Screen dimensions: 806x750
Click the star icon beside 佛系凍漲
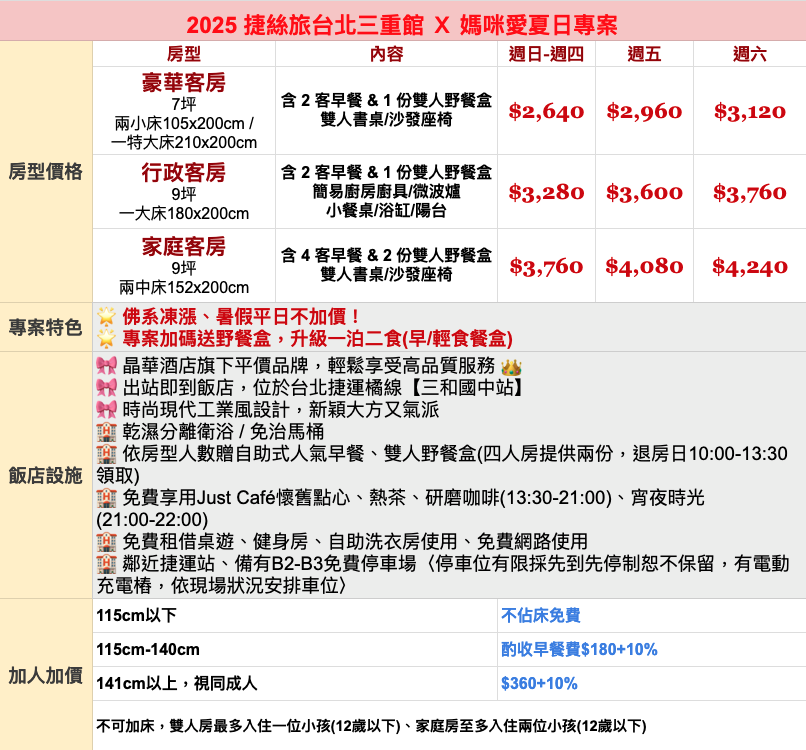pos(106,317)
